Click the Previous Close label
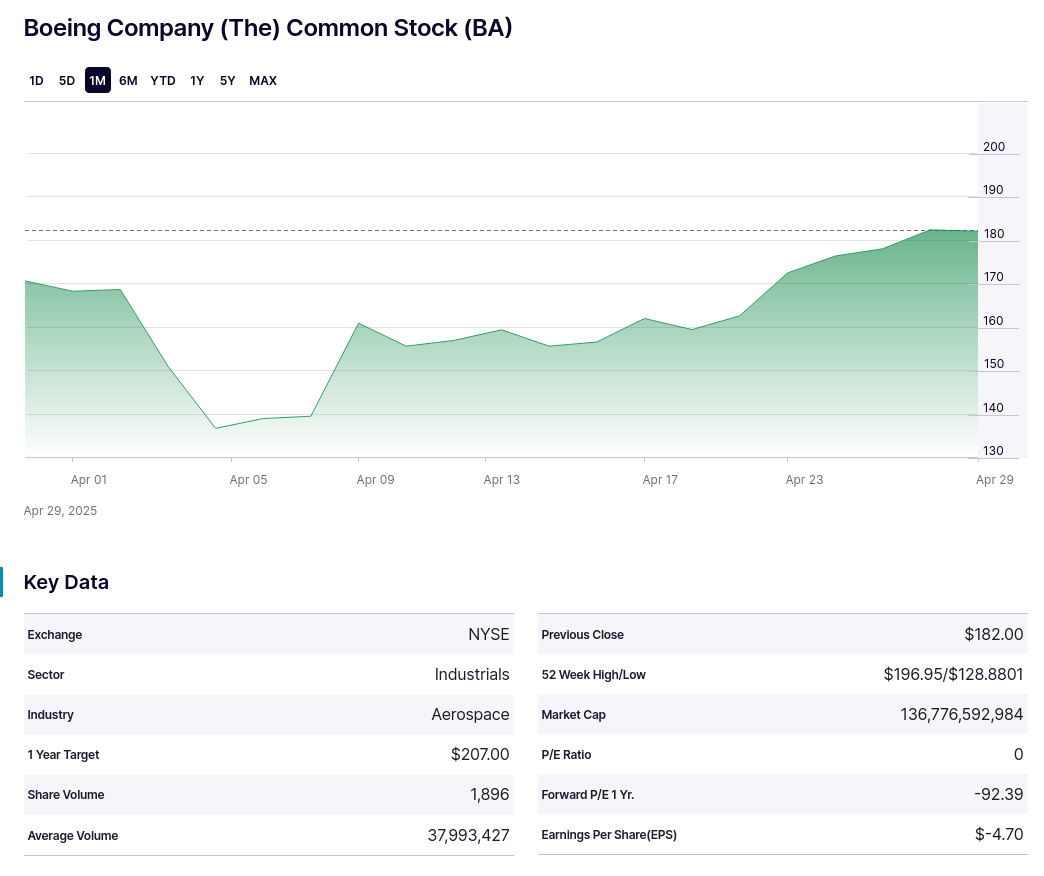 (x=583, y=634)
